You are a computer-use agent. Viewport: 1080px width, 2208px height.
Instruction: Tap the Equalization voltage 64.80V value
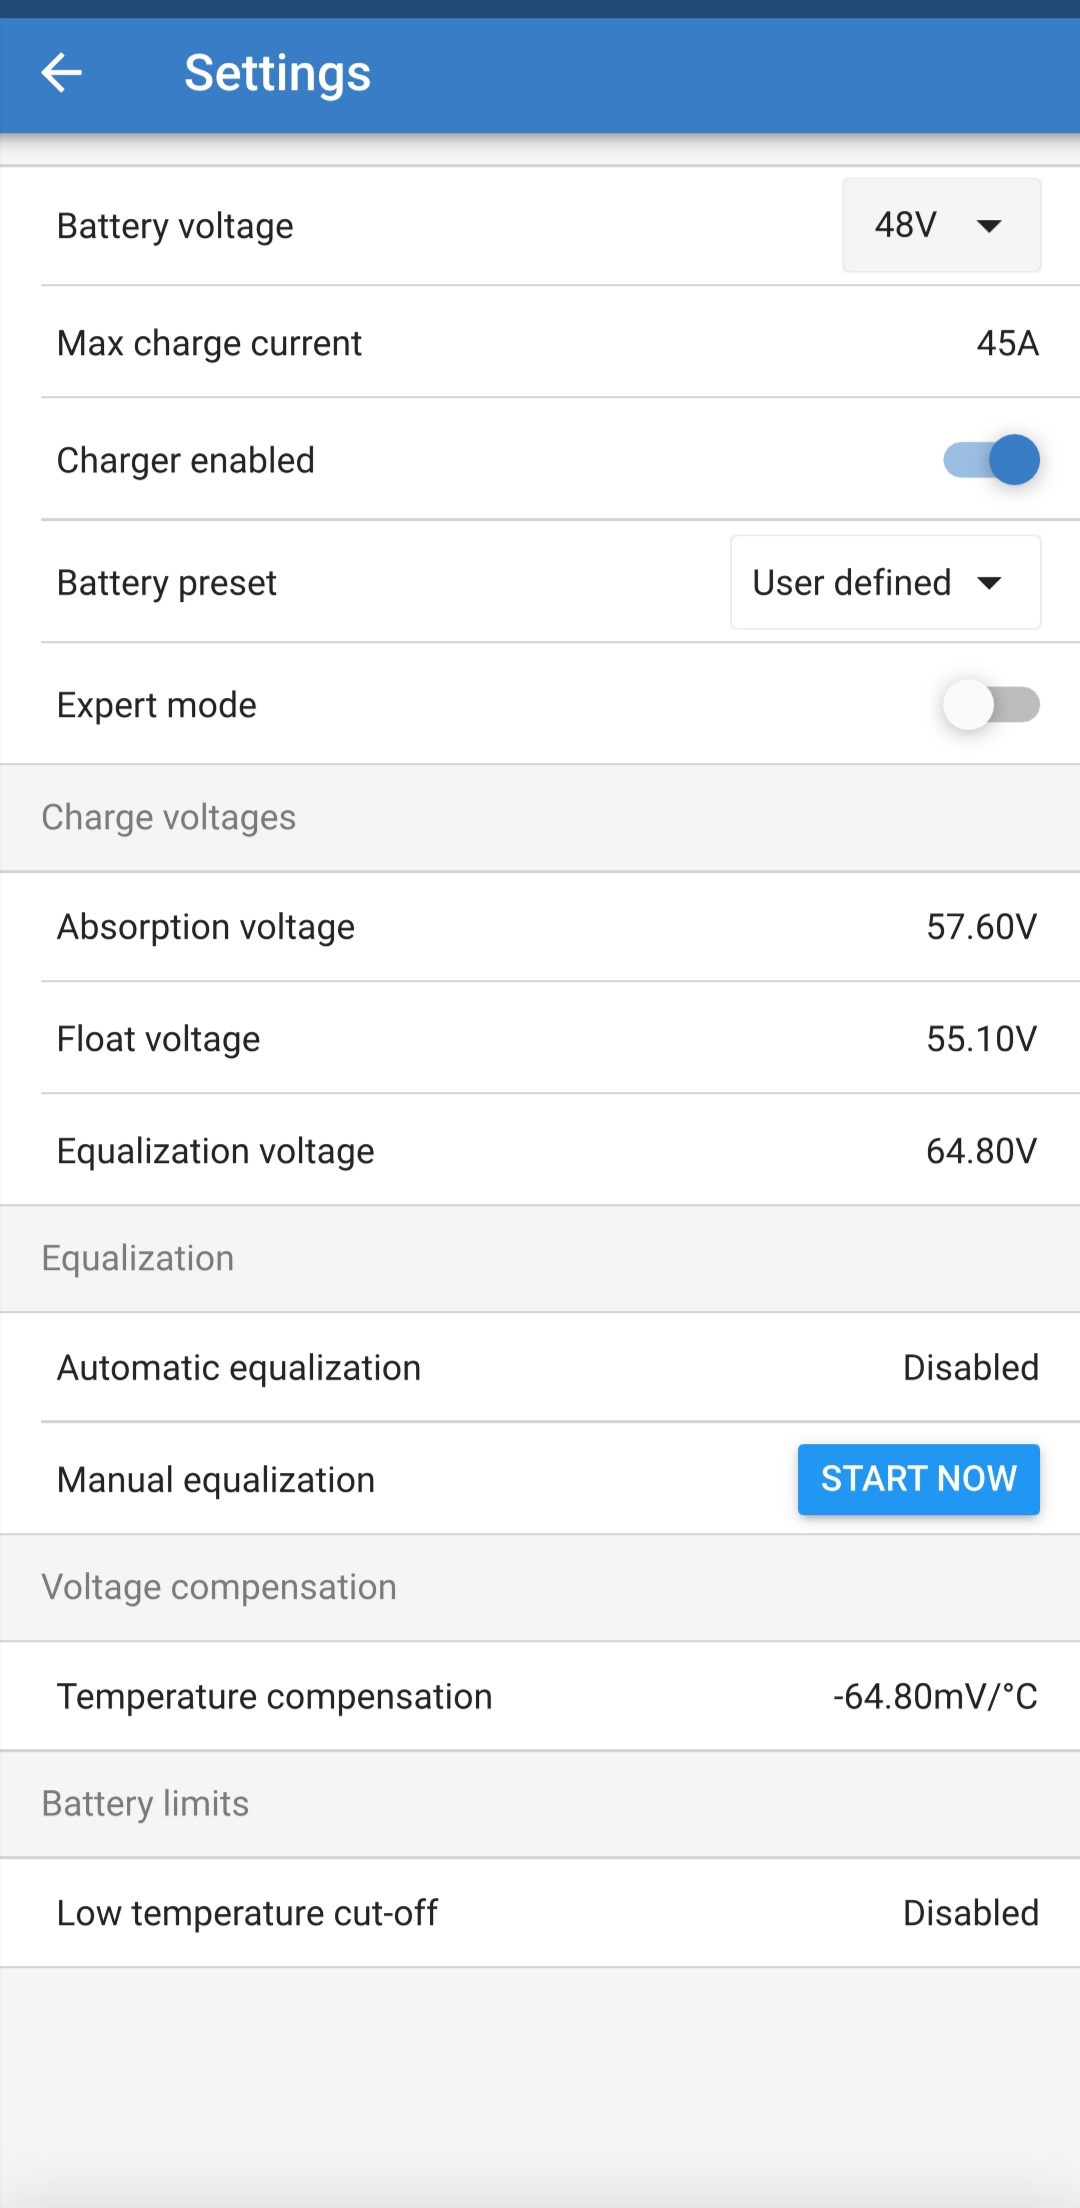pos(981,1151)
